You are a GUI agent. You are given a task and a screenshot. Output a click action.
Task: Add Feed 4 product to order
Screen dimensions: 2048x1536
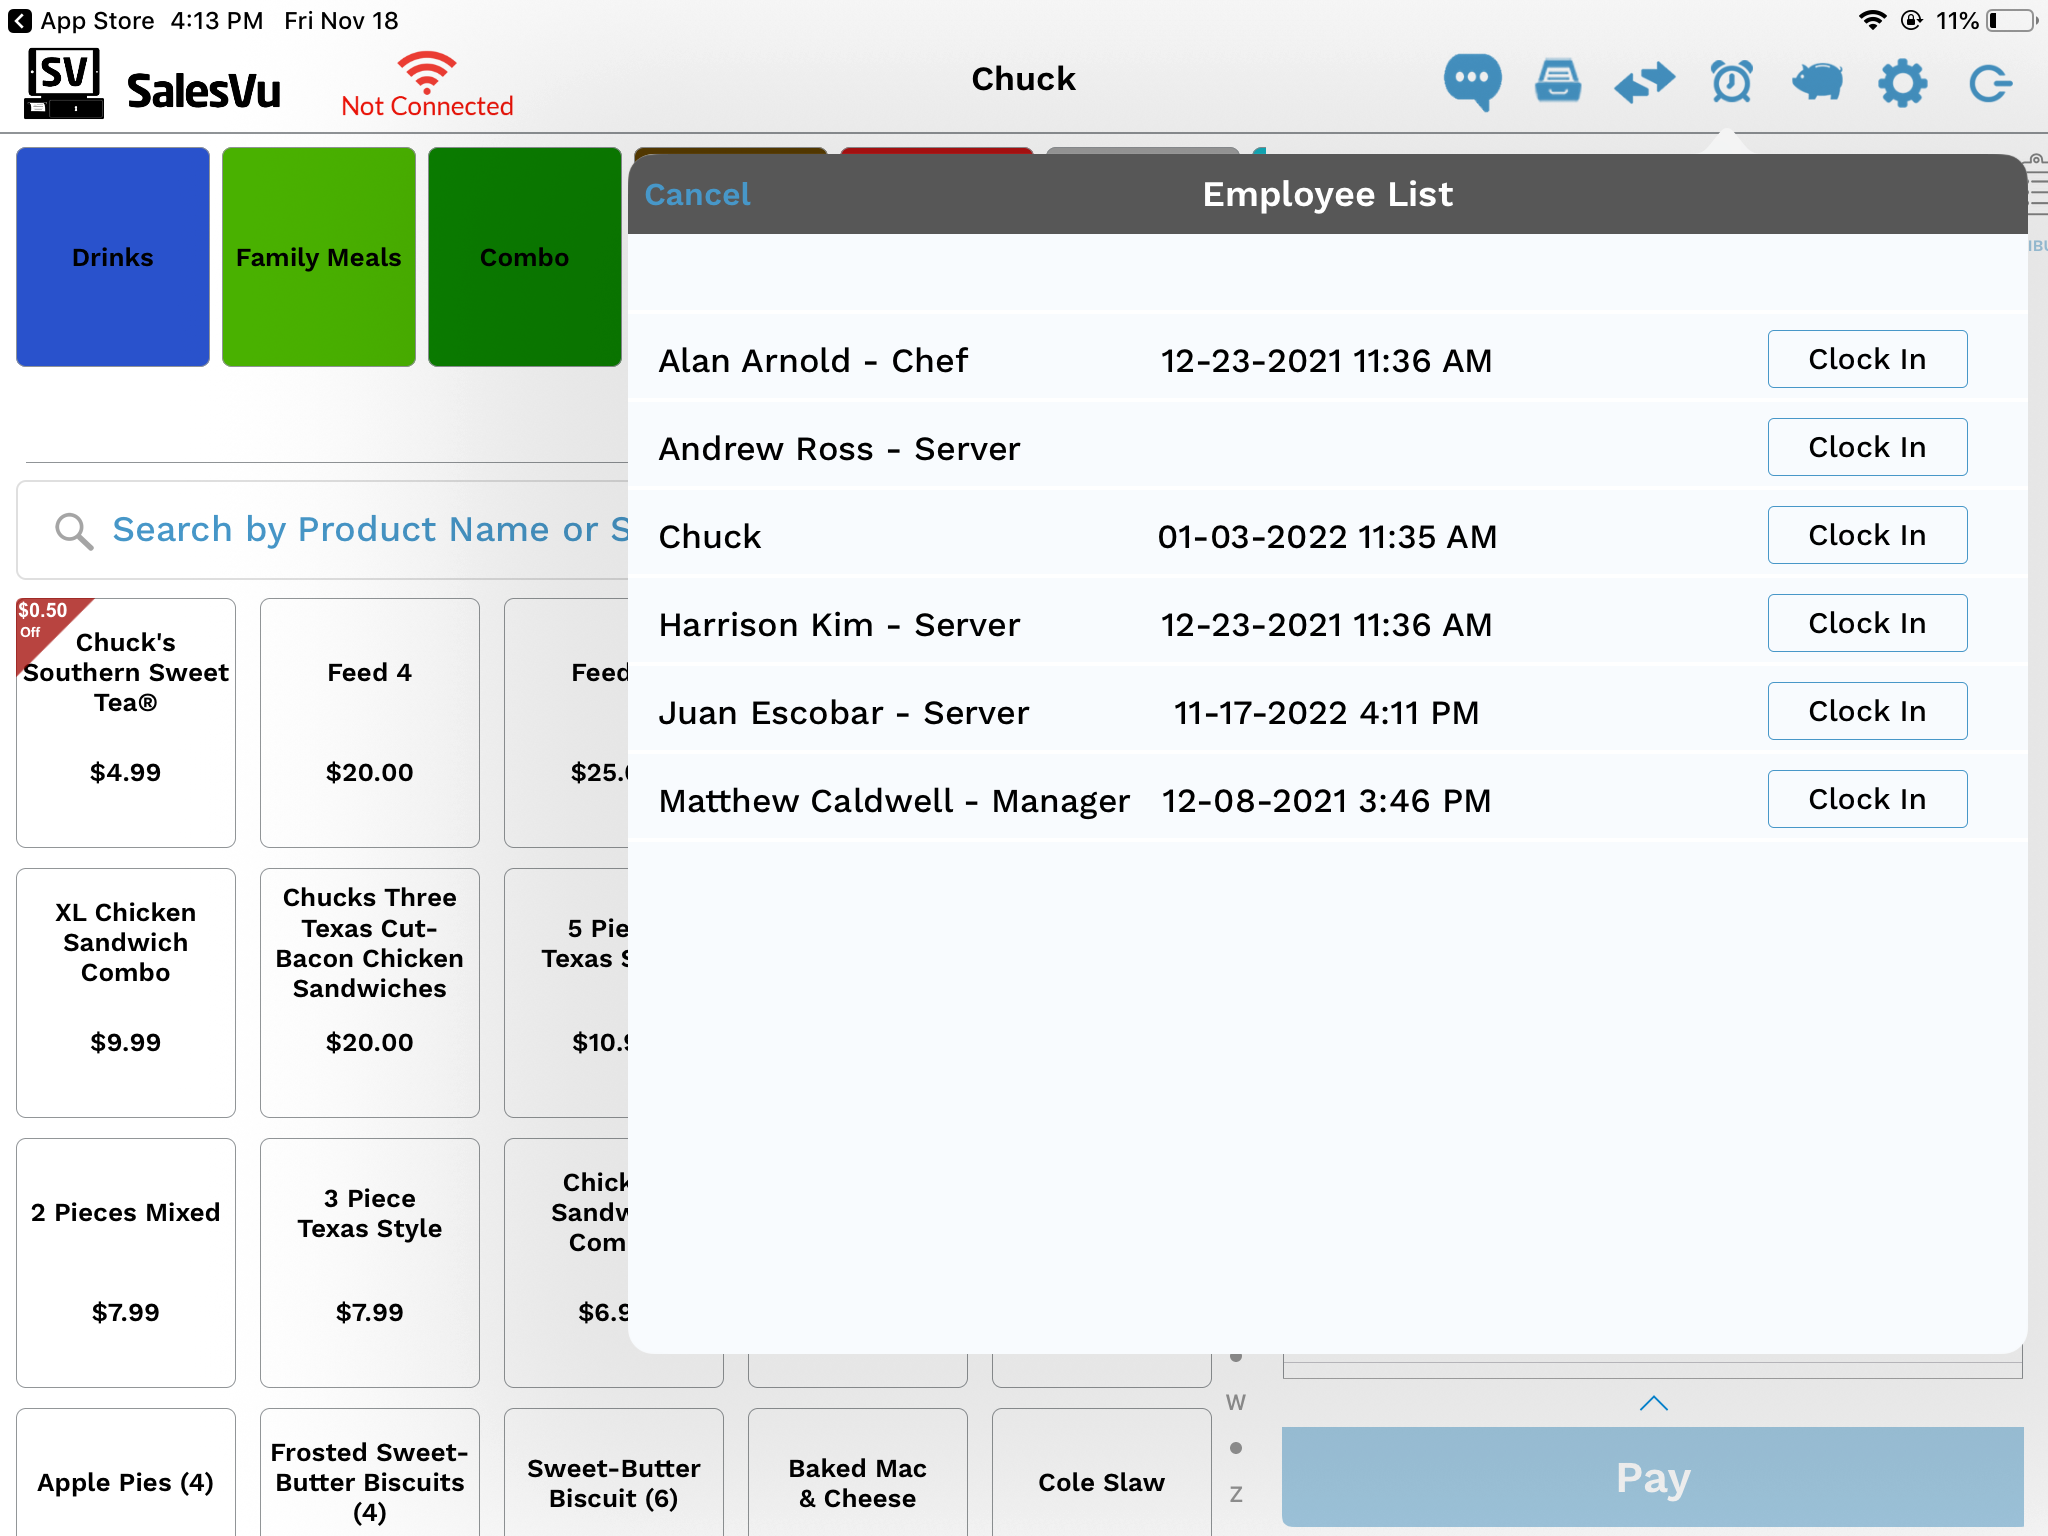370,723
